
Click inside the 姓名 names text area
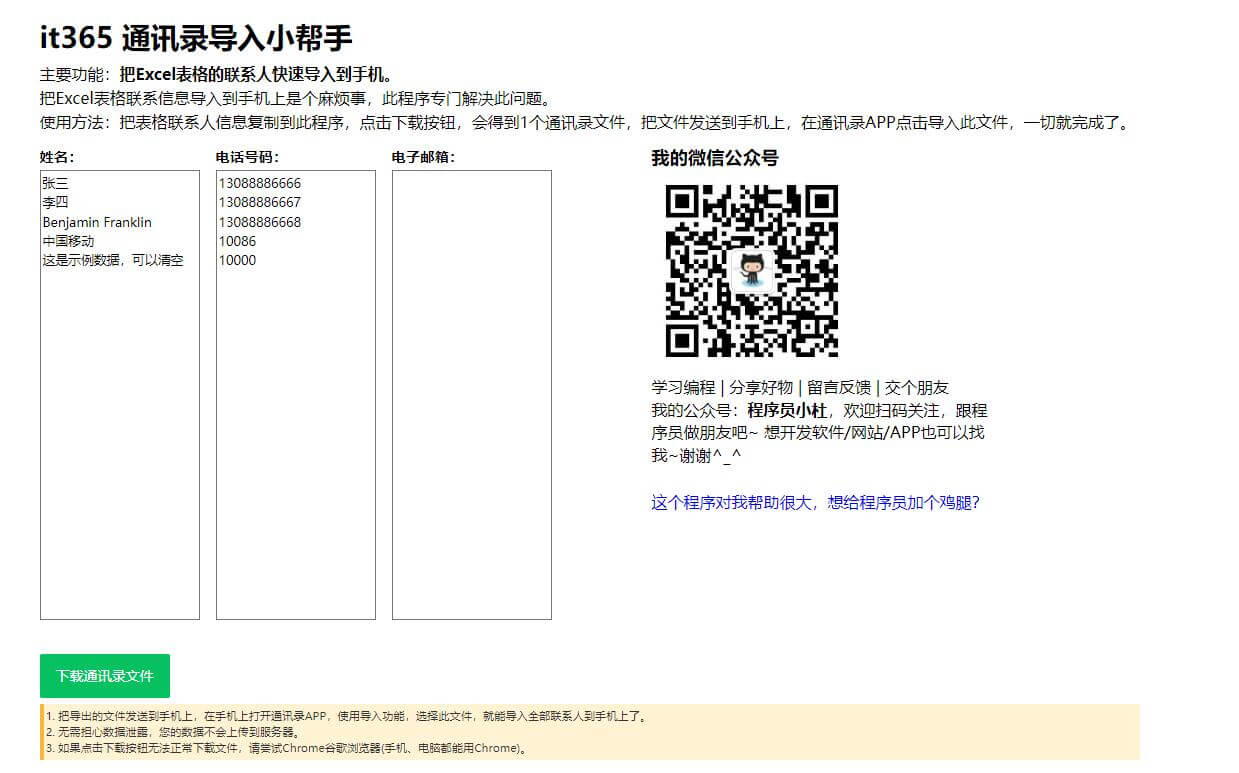[x=120, y=400]
